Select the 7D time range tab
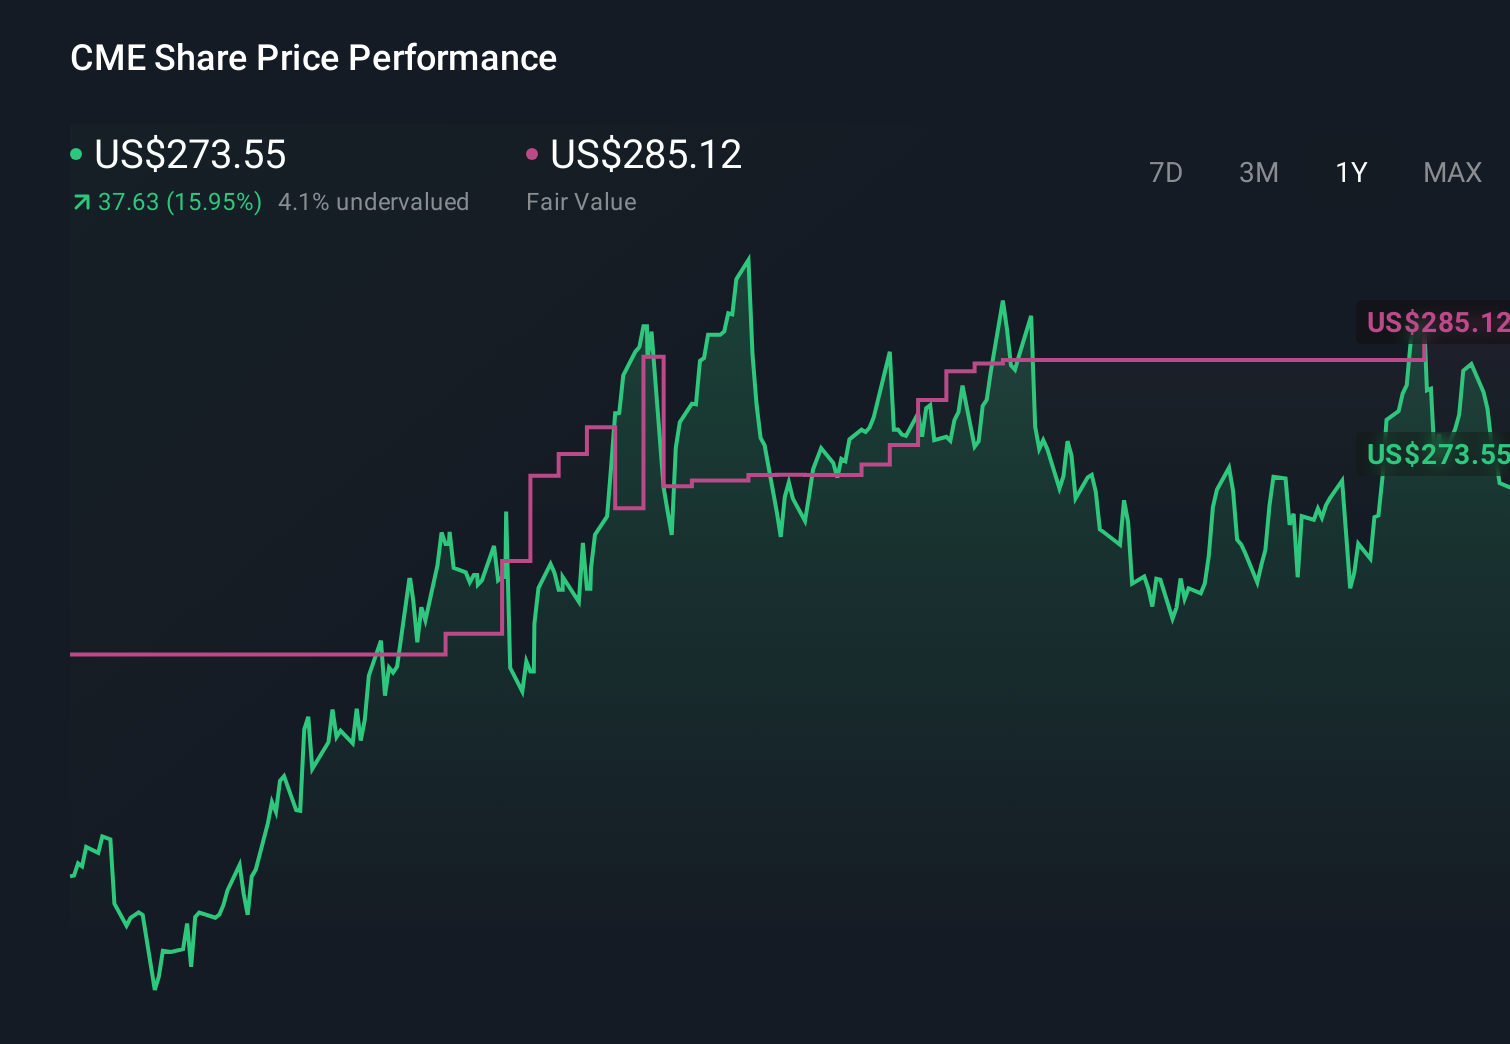 (x=1167, y=172)
